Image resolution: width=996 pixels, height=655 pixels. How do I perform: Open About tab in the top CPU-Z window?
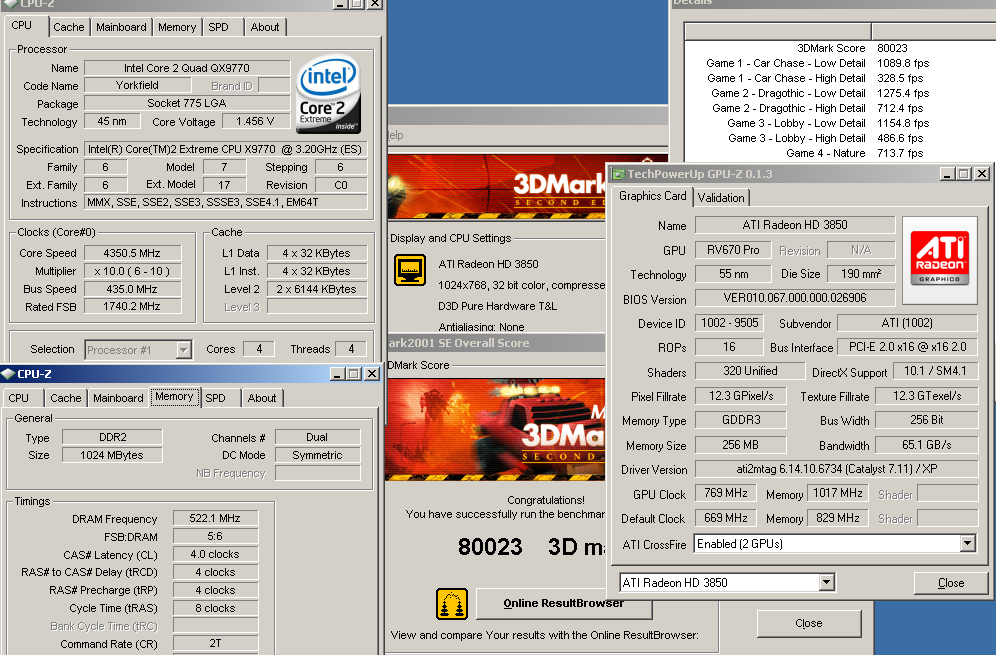[x=265, y=27]
